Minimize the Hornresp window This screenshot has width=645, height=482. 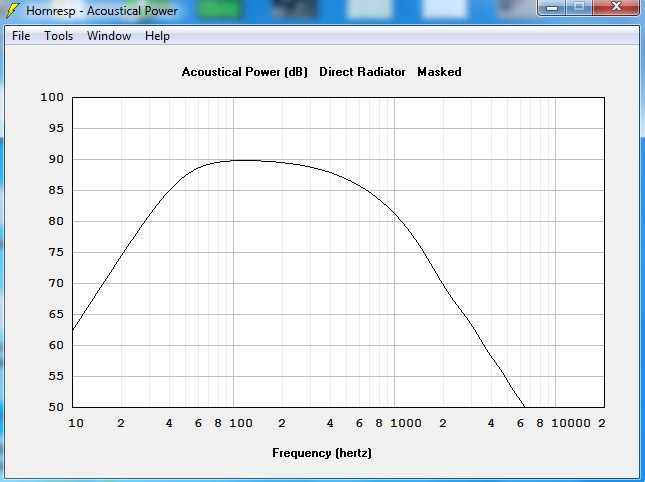(552, 7)
